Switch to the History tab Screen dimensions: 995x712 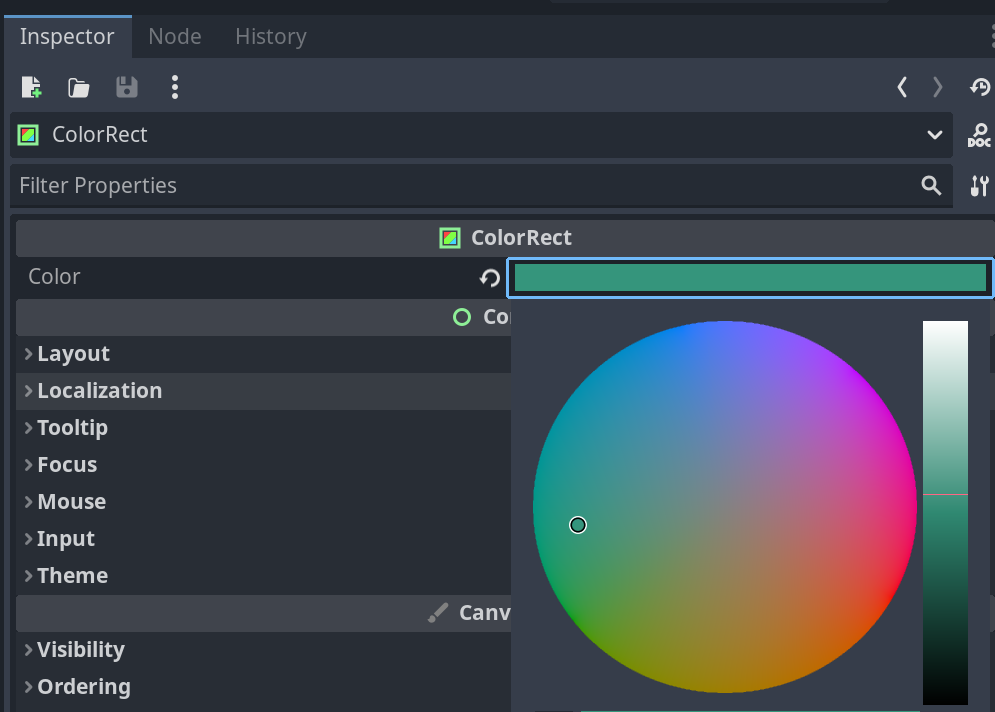coord(270,37)
